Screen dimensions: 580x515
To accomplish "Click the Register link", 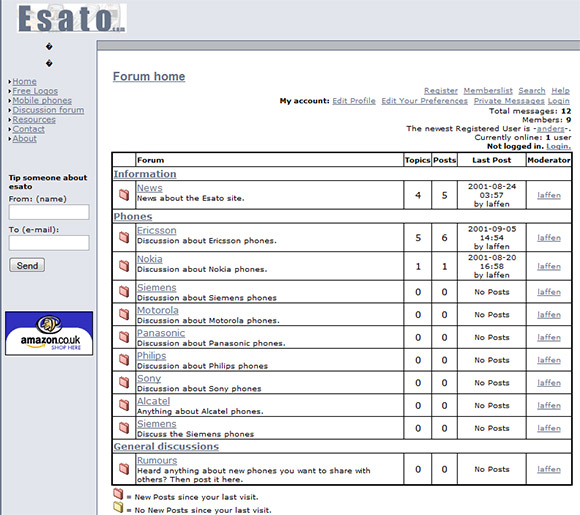I will (441, 91).
